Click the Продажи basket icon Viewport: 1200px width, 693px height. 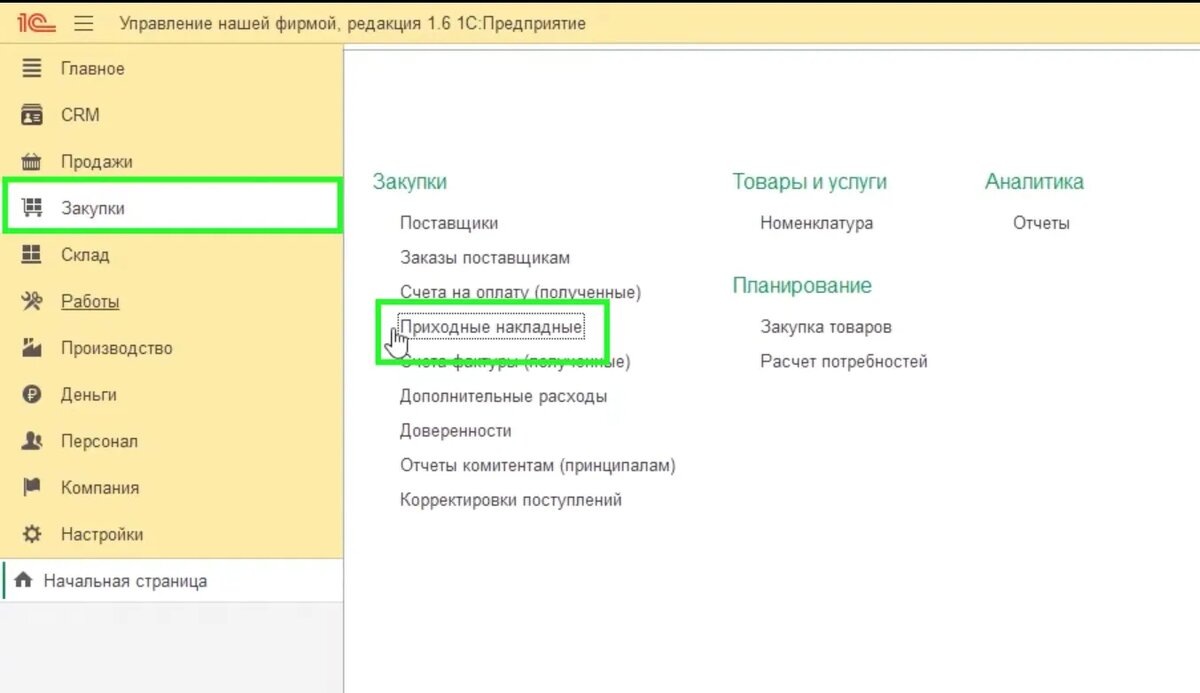pyautogui.click(x=33, y=162)
